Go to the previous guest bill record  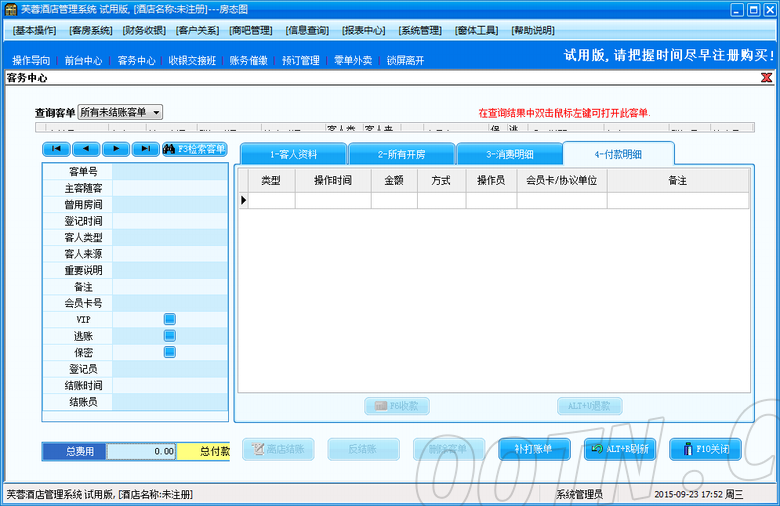(x=85, y=149)
